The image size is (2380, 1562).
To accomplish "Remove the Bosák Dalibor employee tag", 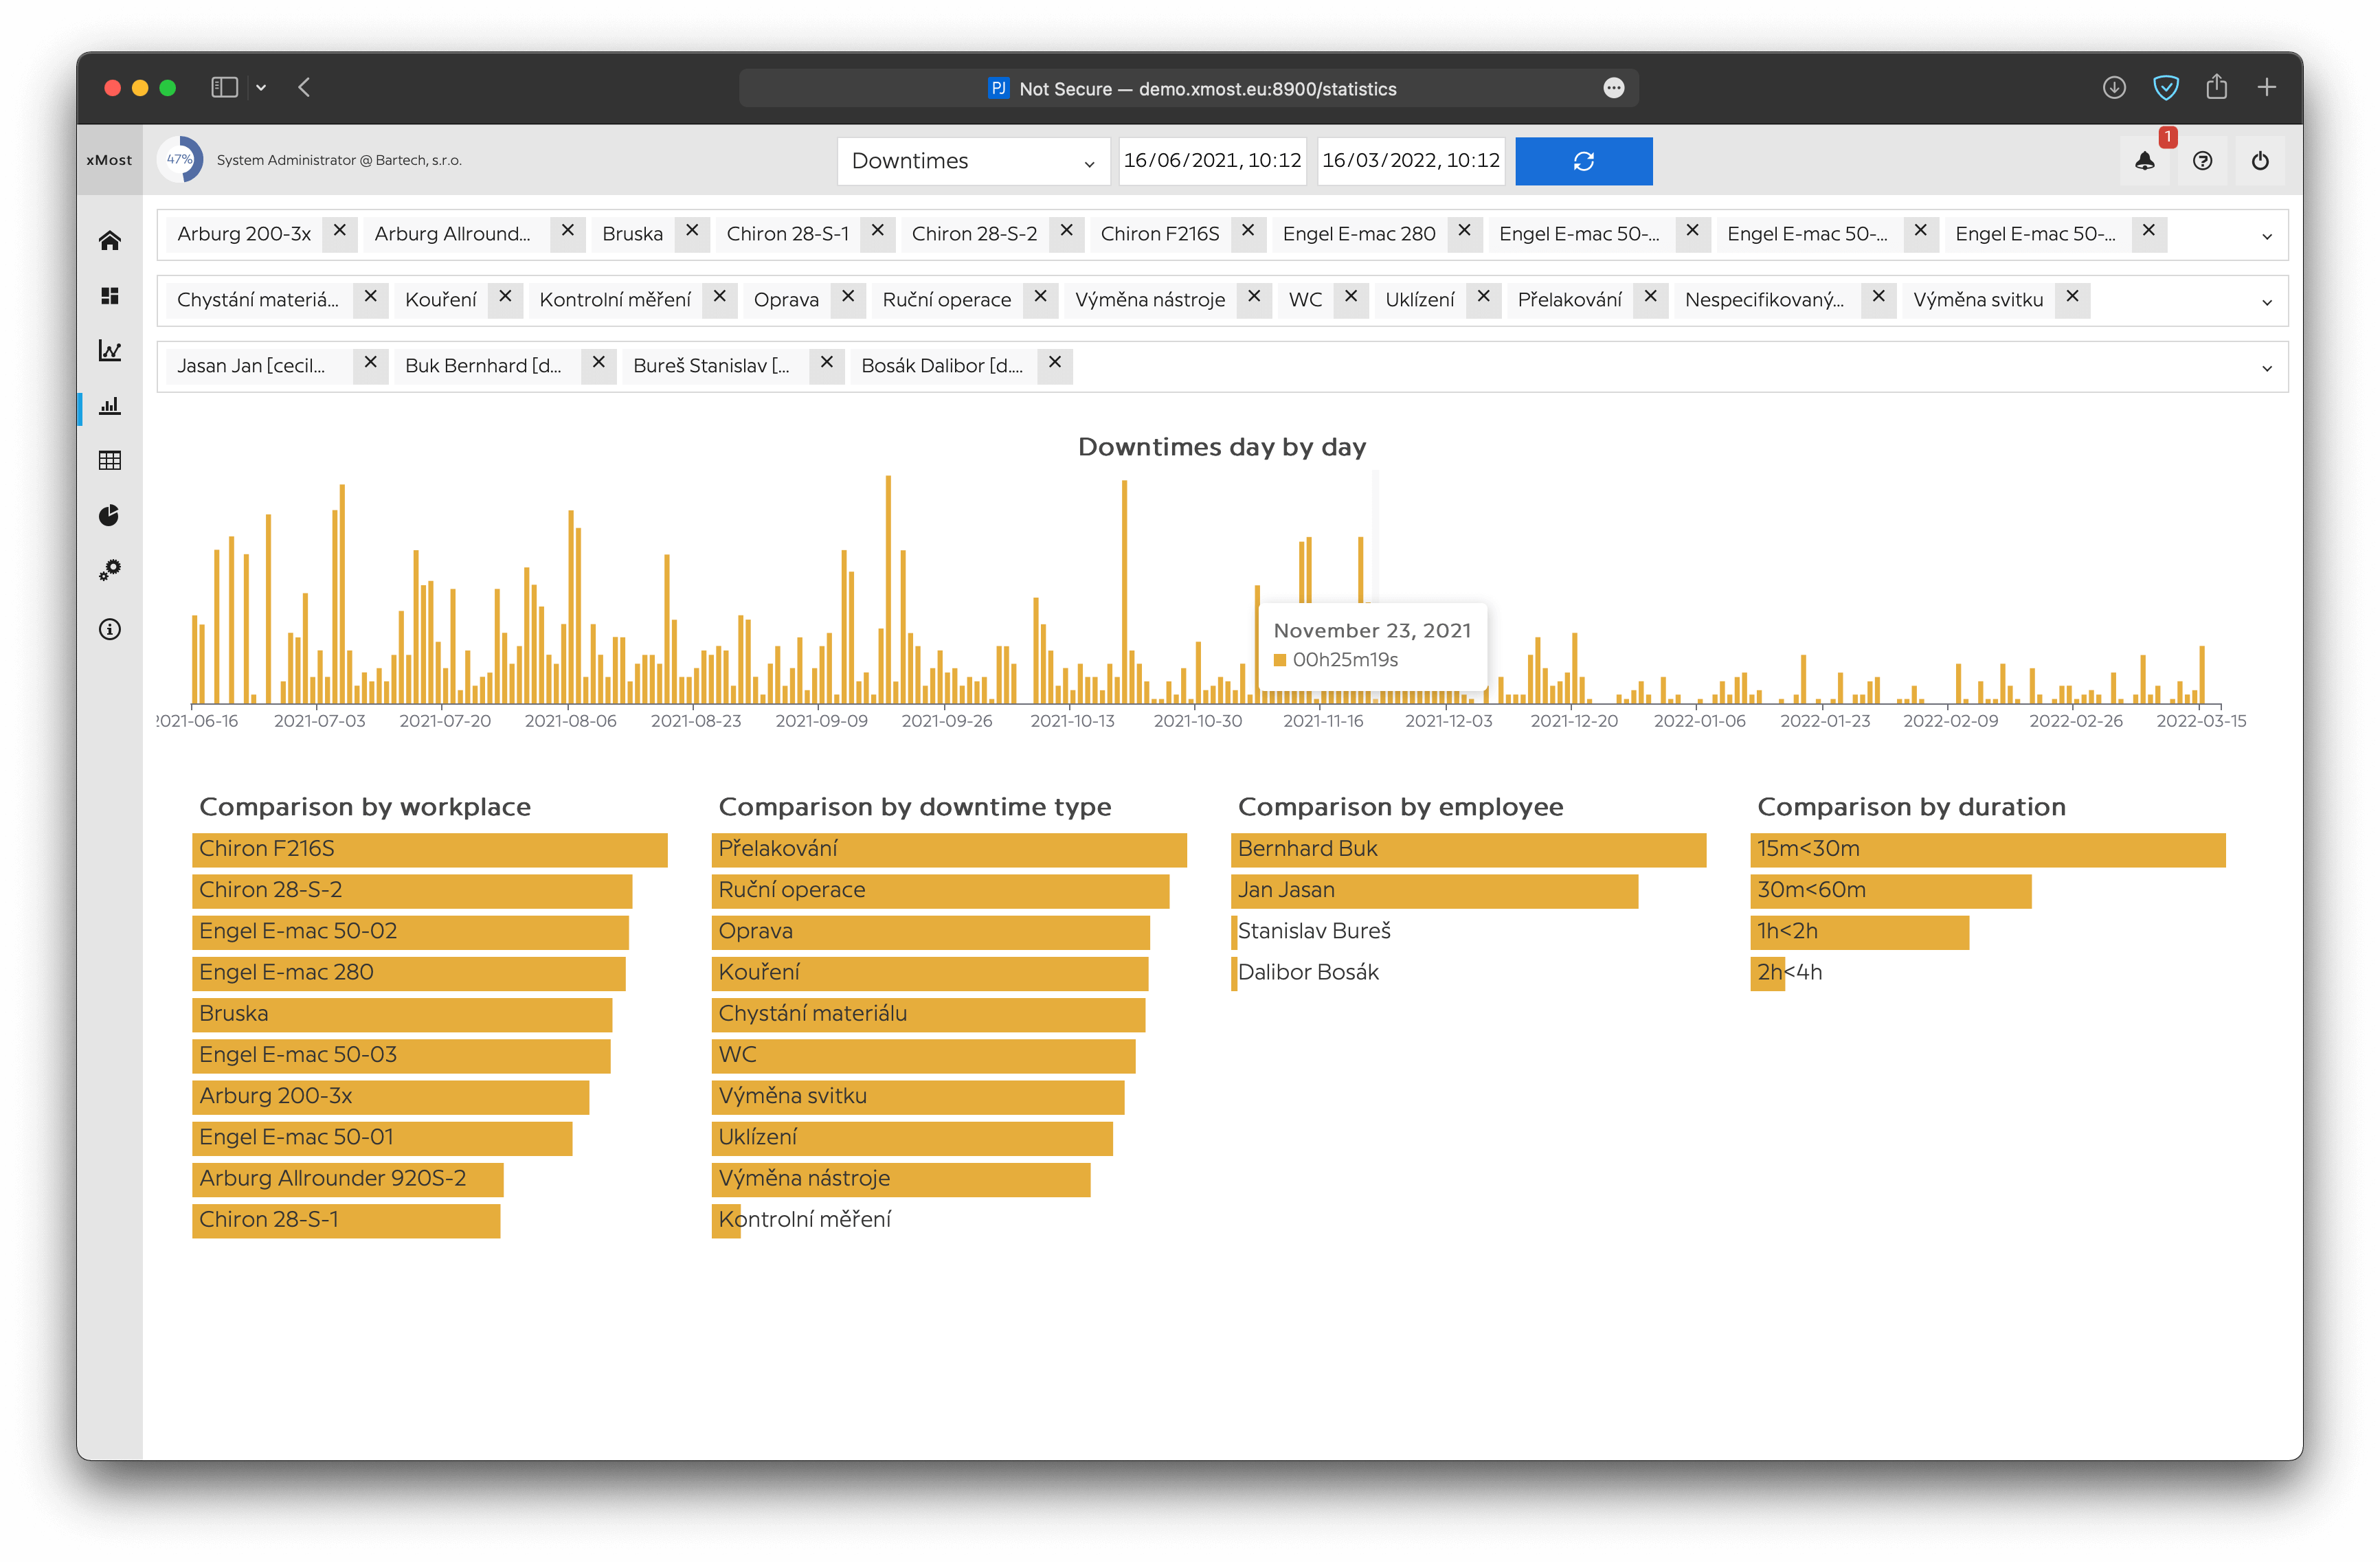I will [x=1055, y=363].
